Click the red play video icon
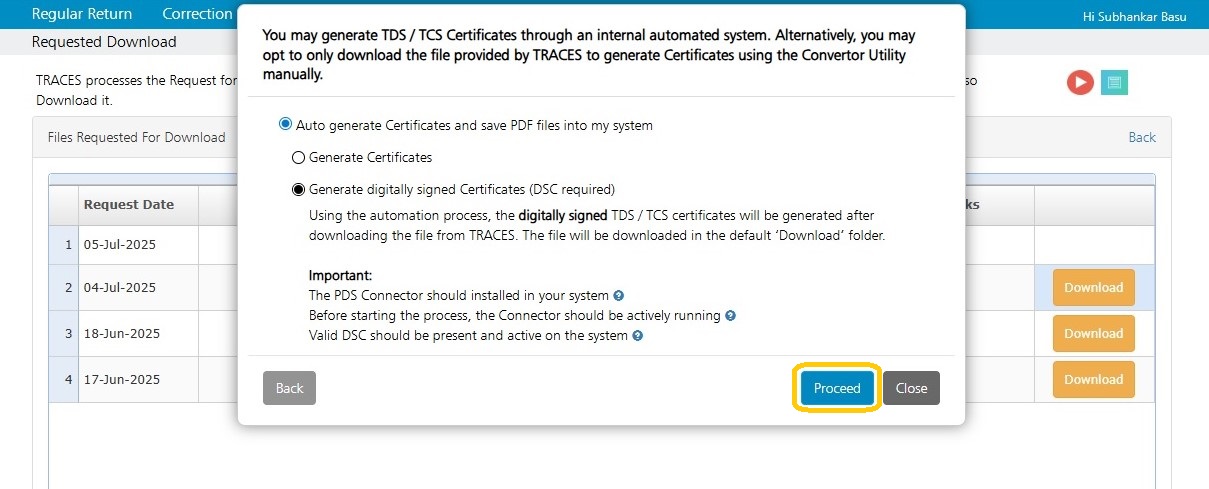The height and width of the screenshot is (489, 1209). [x=1079, y=82]
